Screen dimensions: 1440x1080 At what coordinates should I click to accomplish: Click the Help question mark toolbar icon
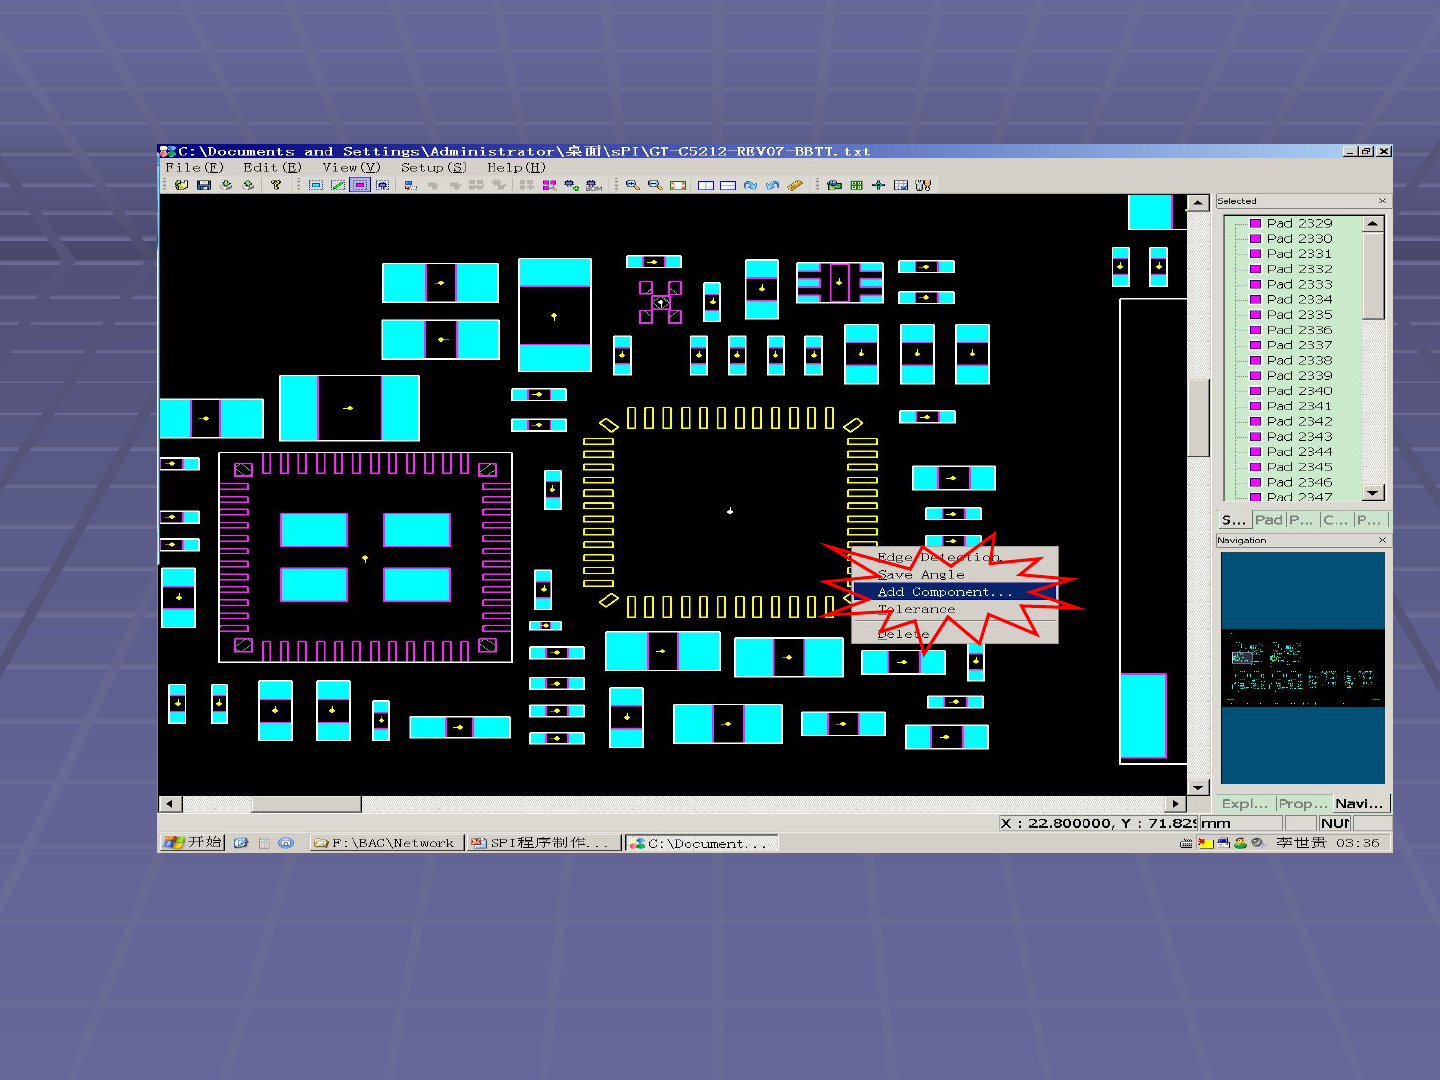coord(276,185)
